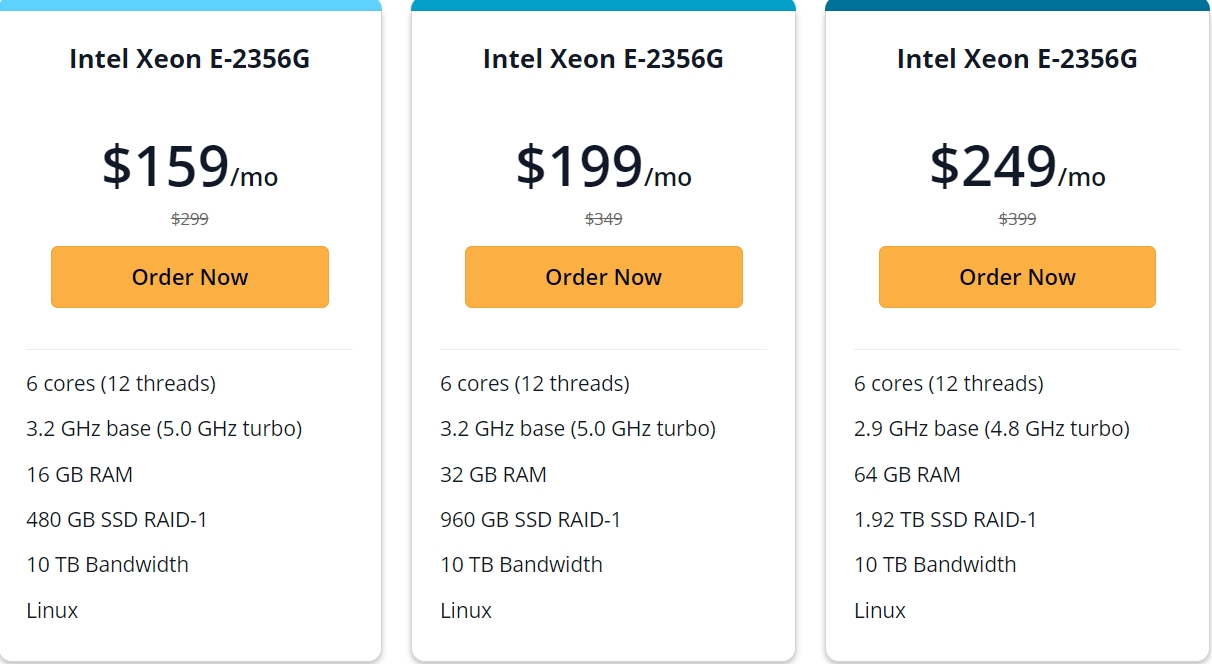Click the crossed-out $299 original price
Viewport: 1212px width, 664px height.
point(190,219)
